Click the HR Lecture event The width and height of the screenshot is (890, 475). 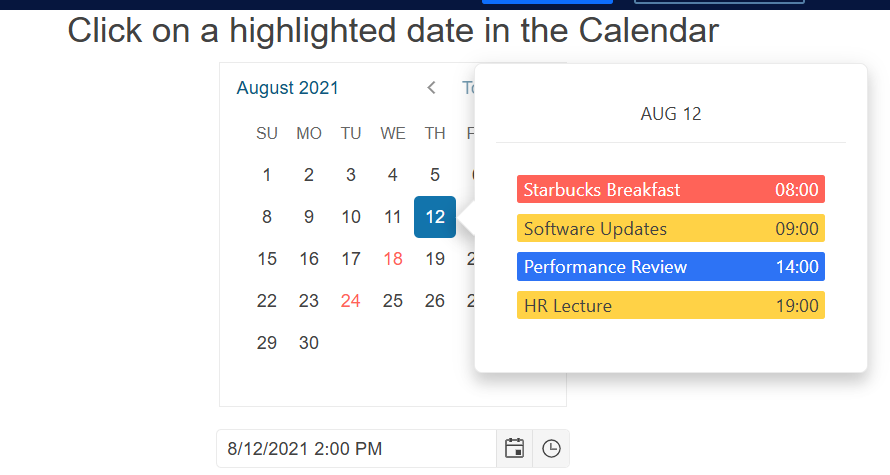coord(670,306)
